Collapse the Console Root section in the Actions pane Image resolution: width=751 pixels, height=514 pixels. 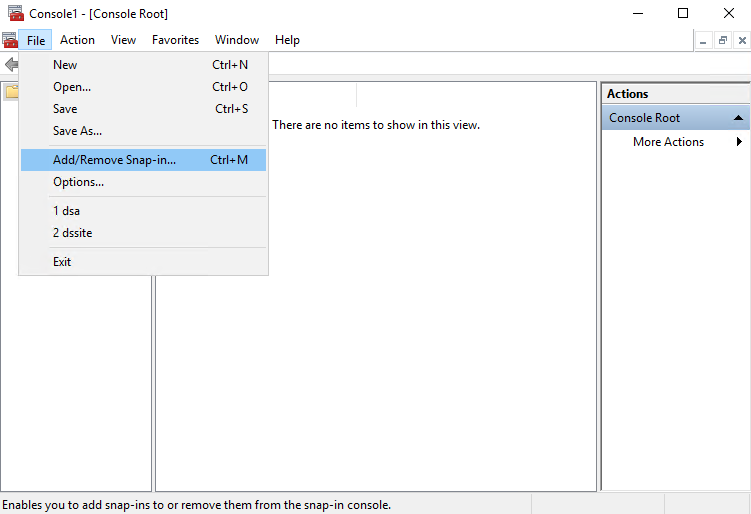pos(738,118)
